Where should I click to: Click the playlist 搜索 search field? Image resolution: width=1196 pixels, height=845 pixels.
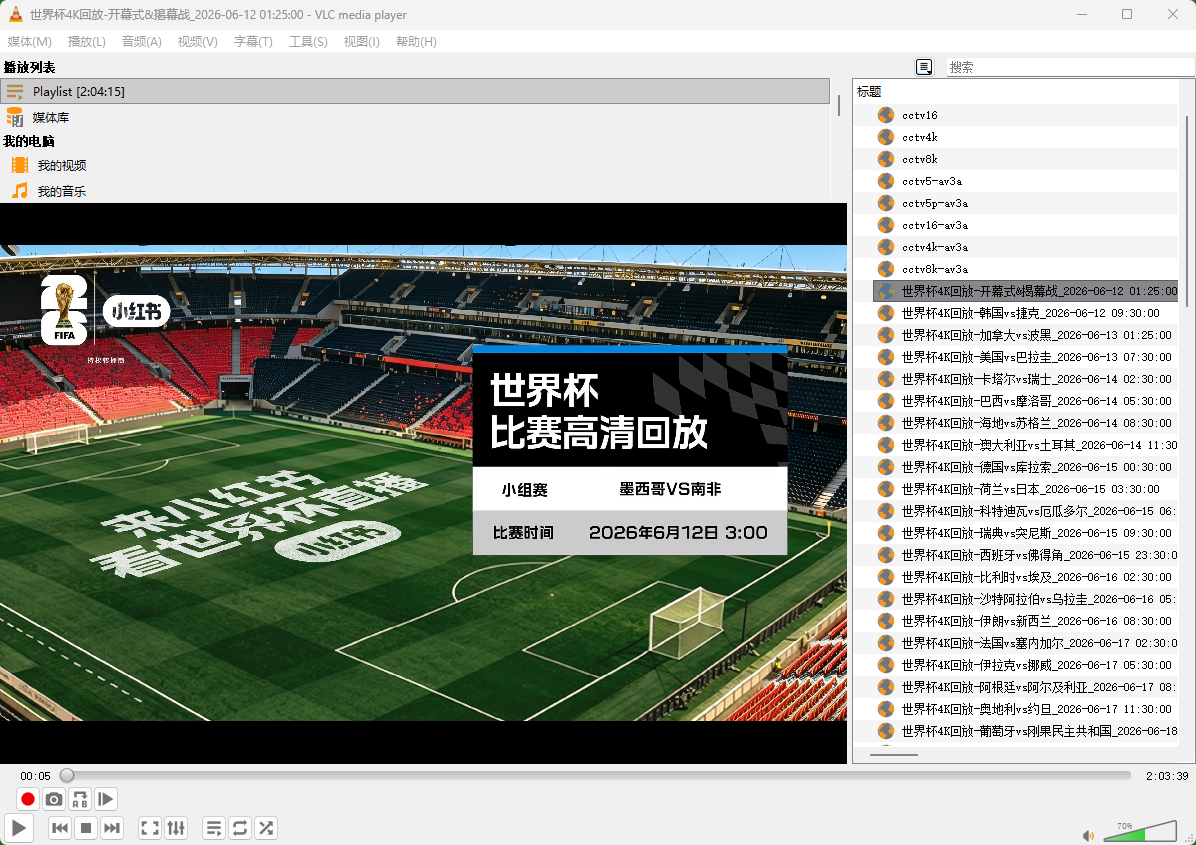pyautogui.click(x=1070, y=67)
